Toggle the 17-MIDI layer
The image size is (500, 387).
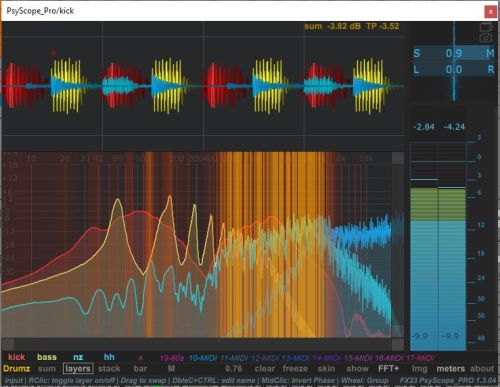pyautogui.click(x=420, y=358)
